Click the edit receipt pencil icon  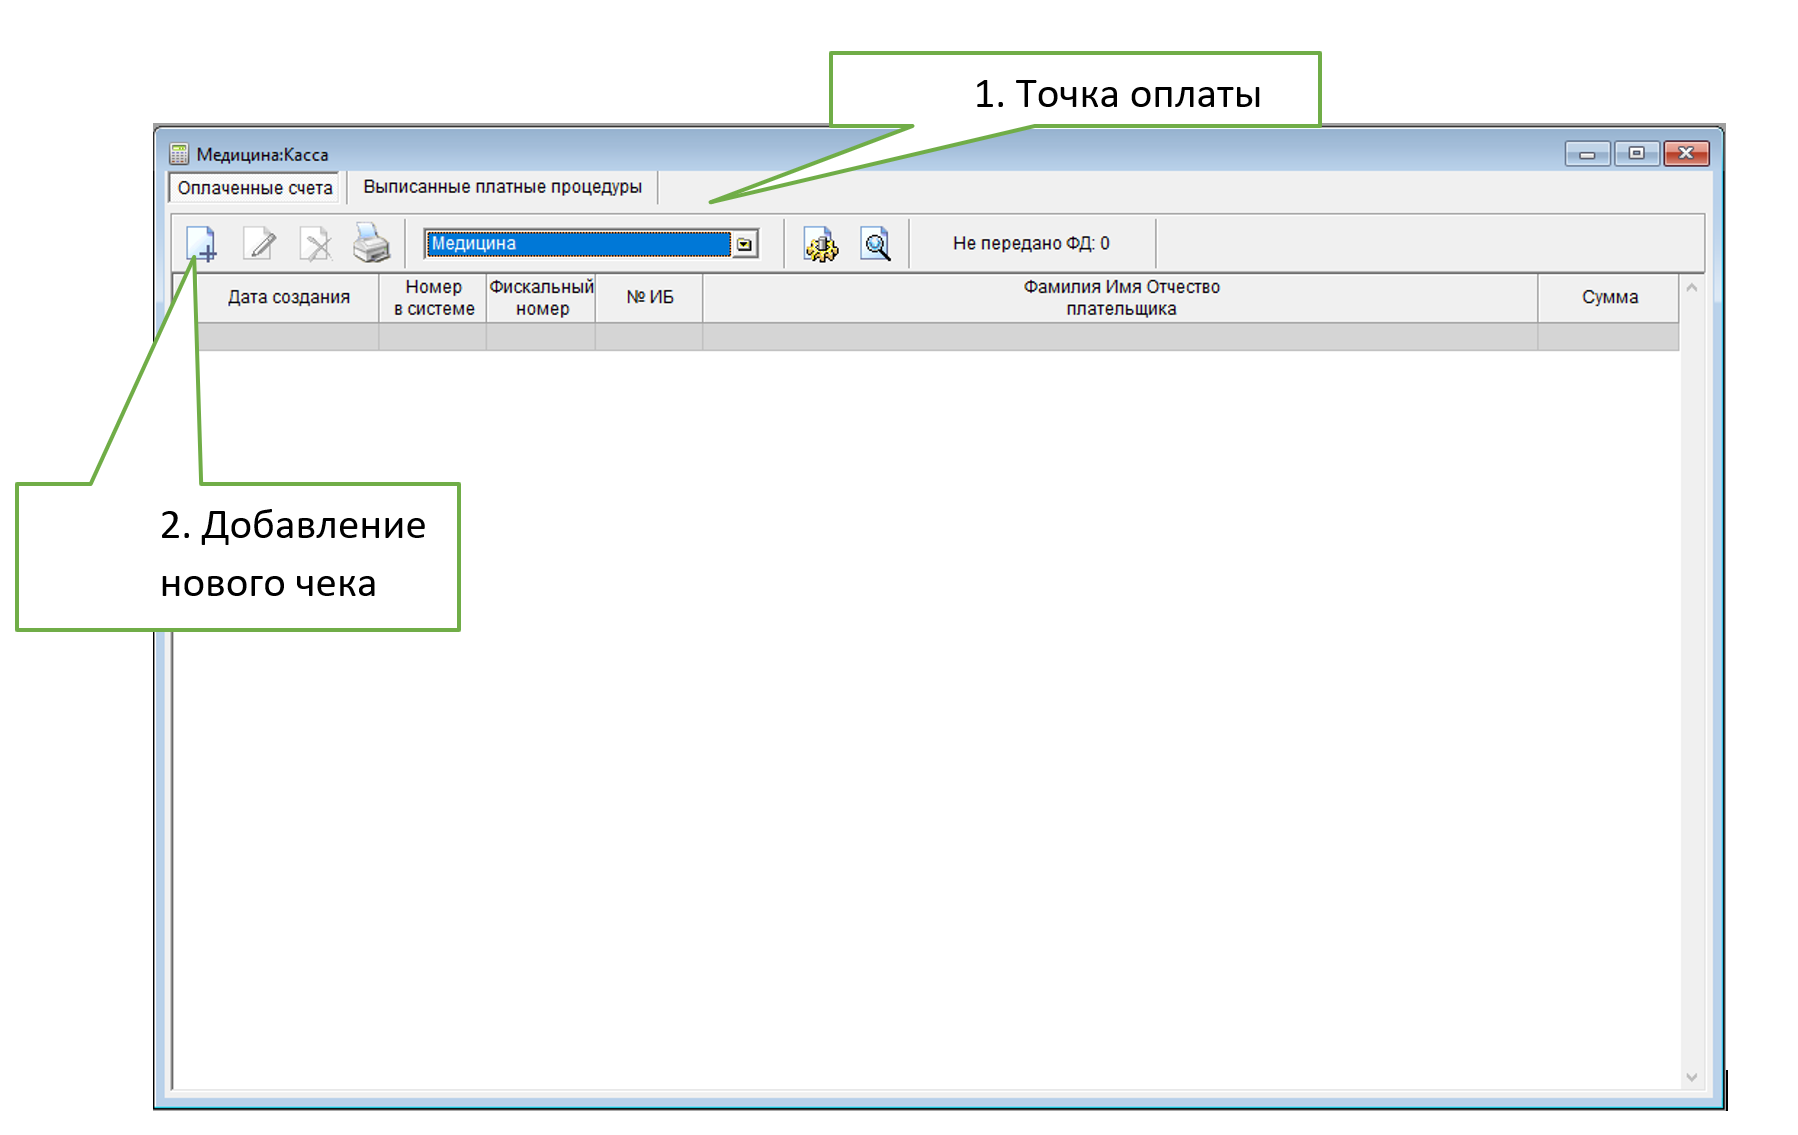coord(260,243)
